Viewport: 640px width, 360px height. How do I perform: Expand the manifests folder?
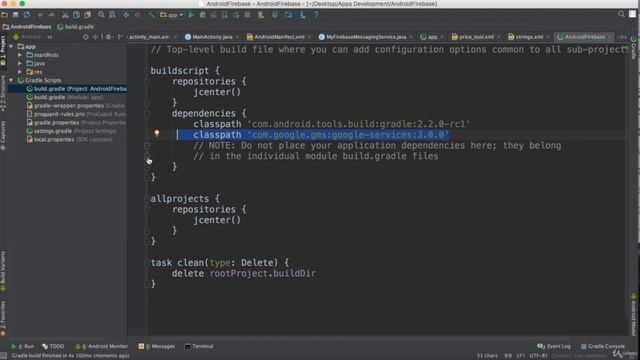point(20,55)
